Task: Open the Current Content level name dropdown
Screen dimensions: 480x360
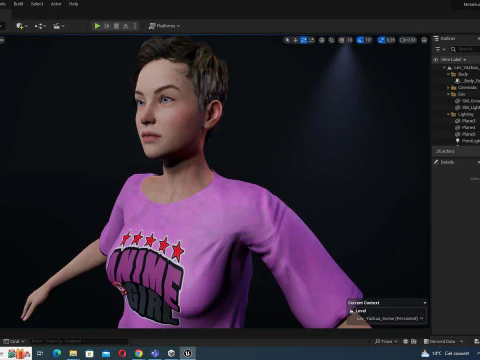Action: coord(390,319)
